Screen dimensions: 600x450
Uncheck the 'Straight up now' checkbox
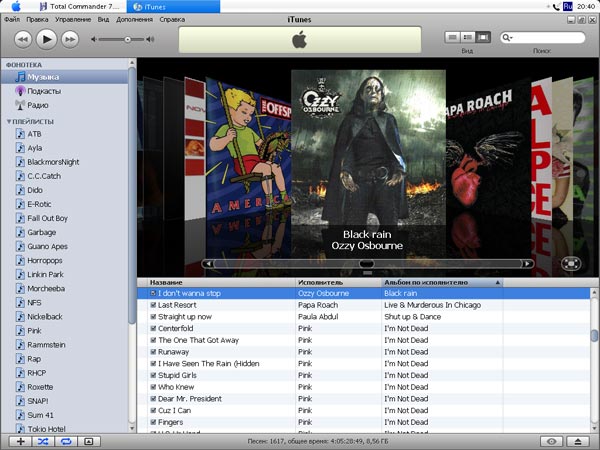(x=153, y=316)
